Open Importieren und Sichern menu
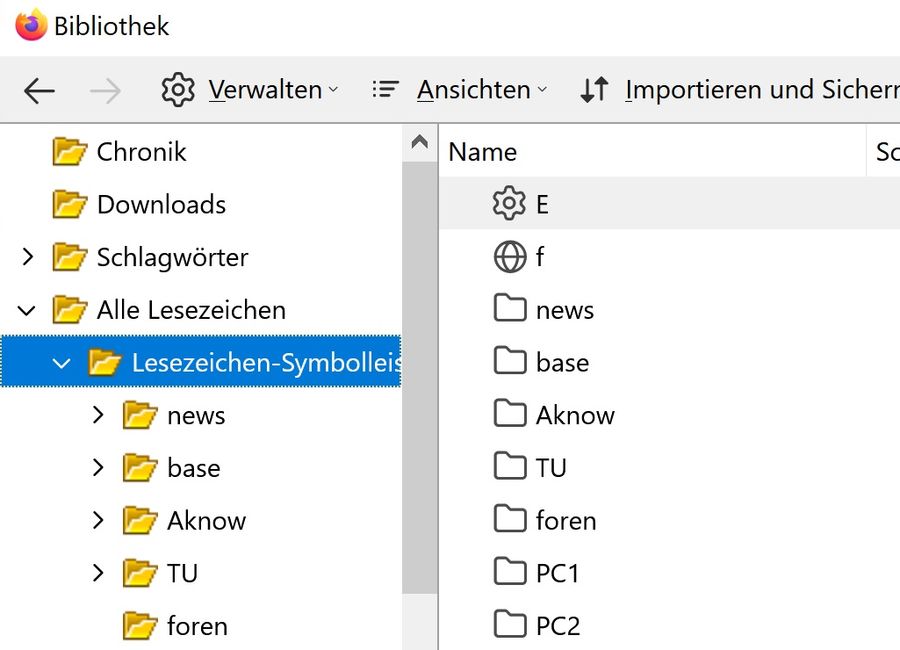Screen dimensions: 900x650 pos(740,90)
